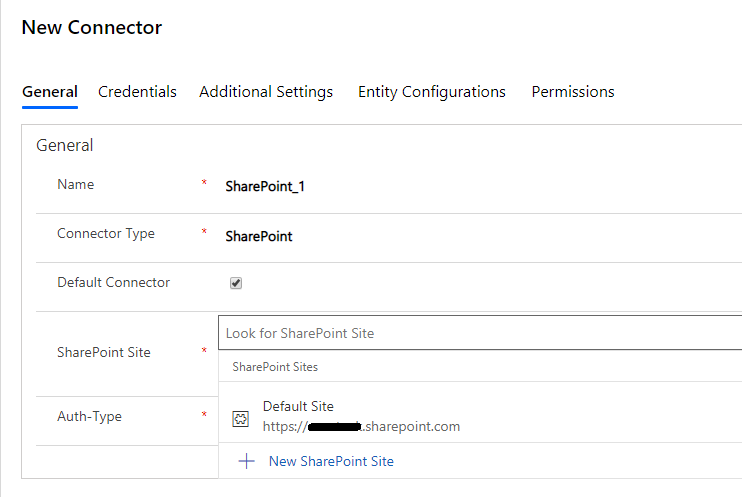Viewport: 742px width, 497px height.
Task: Select Default Site from the lookup results
Action: coord(480,416)
